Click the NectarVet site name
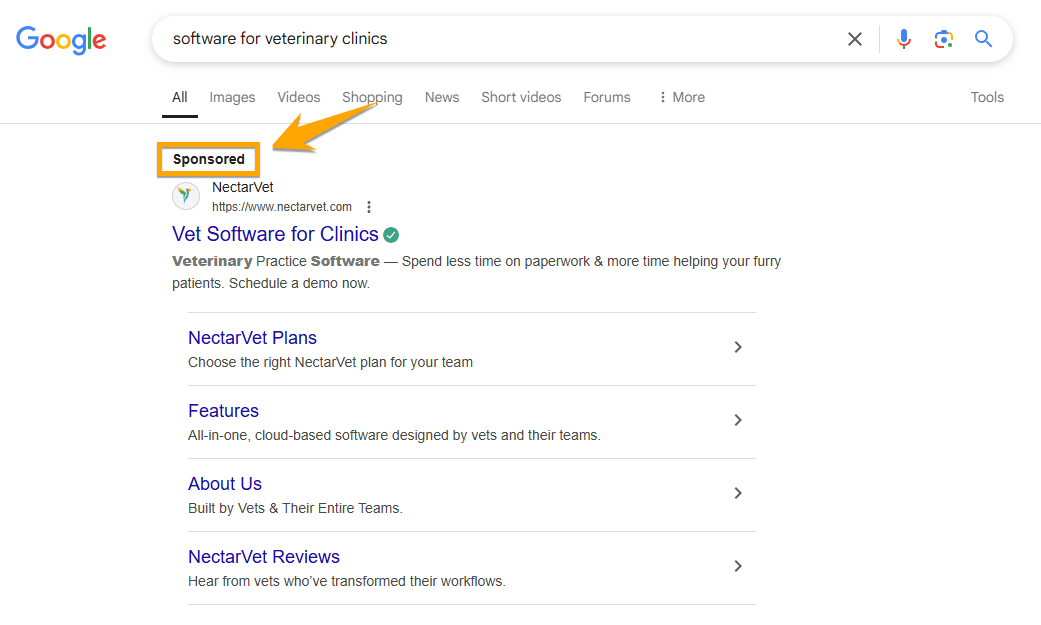The height and width of the screenshot is (625, 1041). click(x=243, y=187)
